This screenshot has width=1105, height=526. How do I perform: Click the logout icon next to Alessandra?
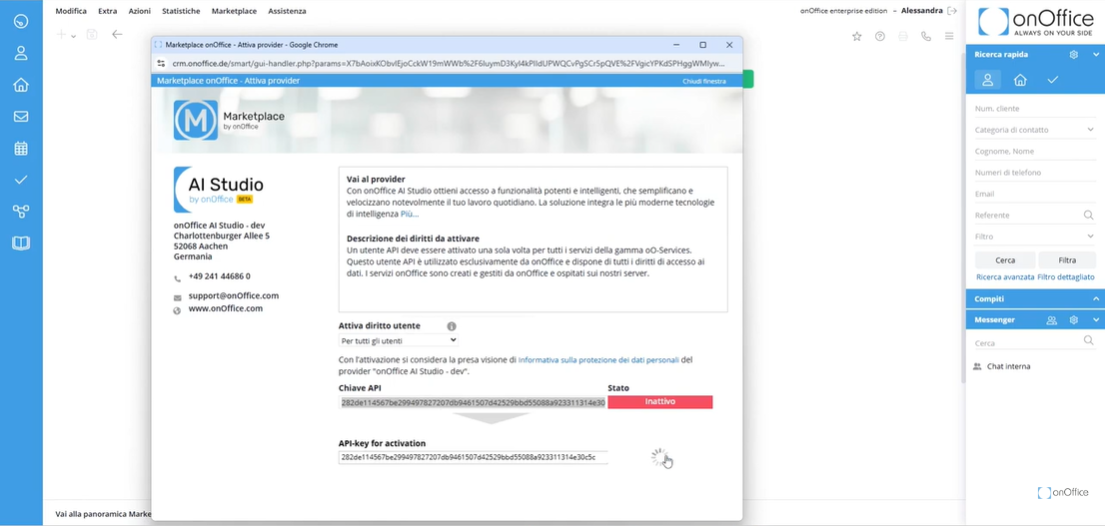click(x=952, y=11)
